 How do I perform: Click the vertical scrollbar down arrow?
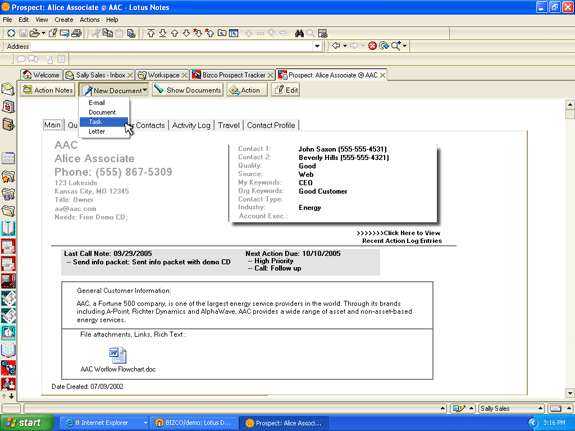(569, 393)
